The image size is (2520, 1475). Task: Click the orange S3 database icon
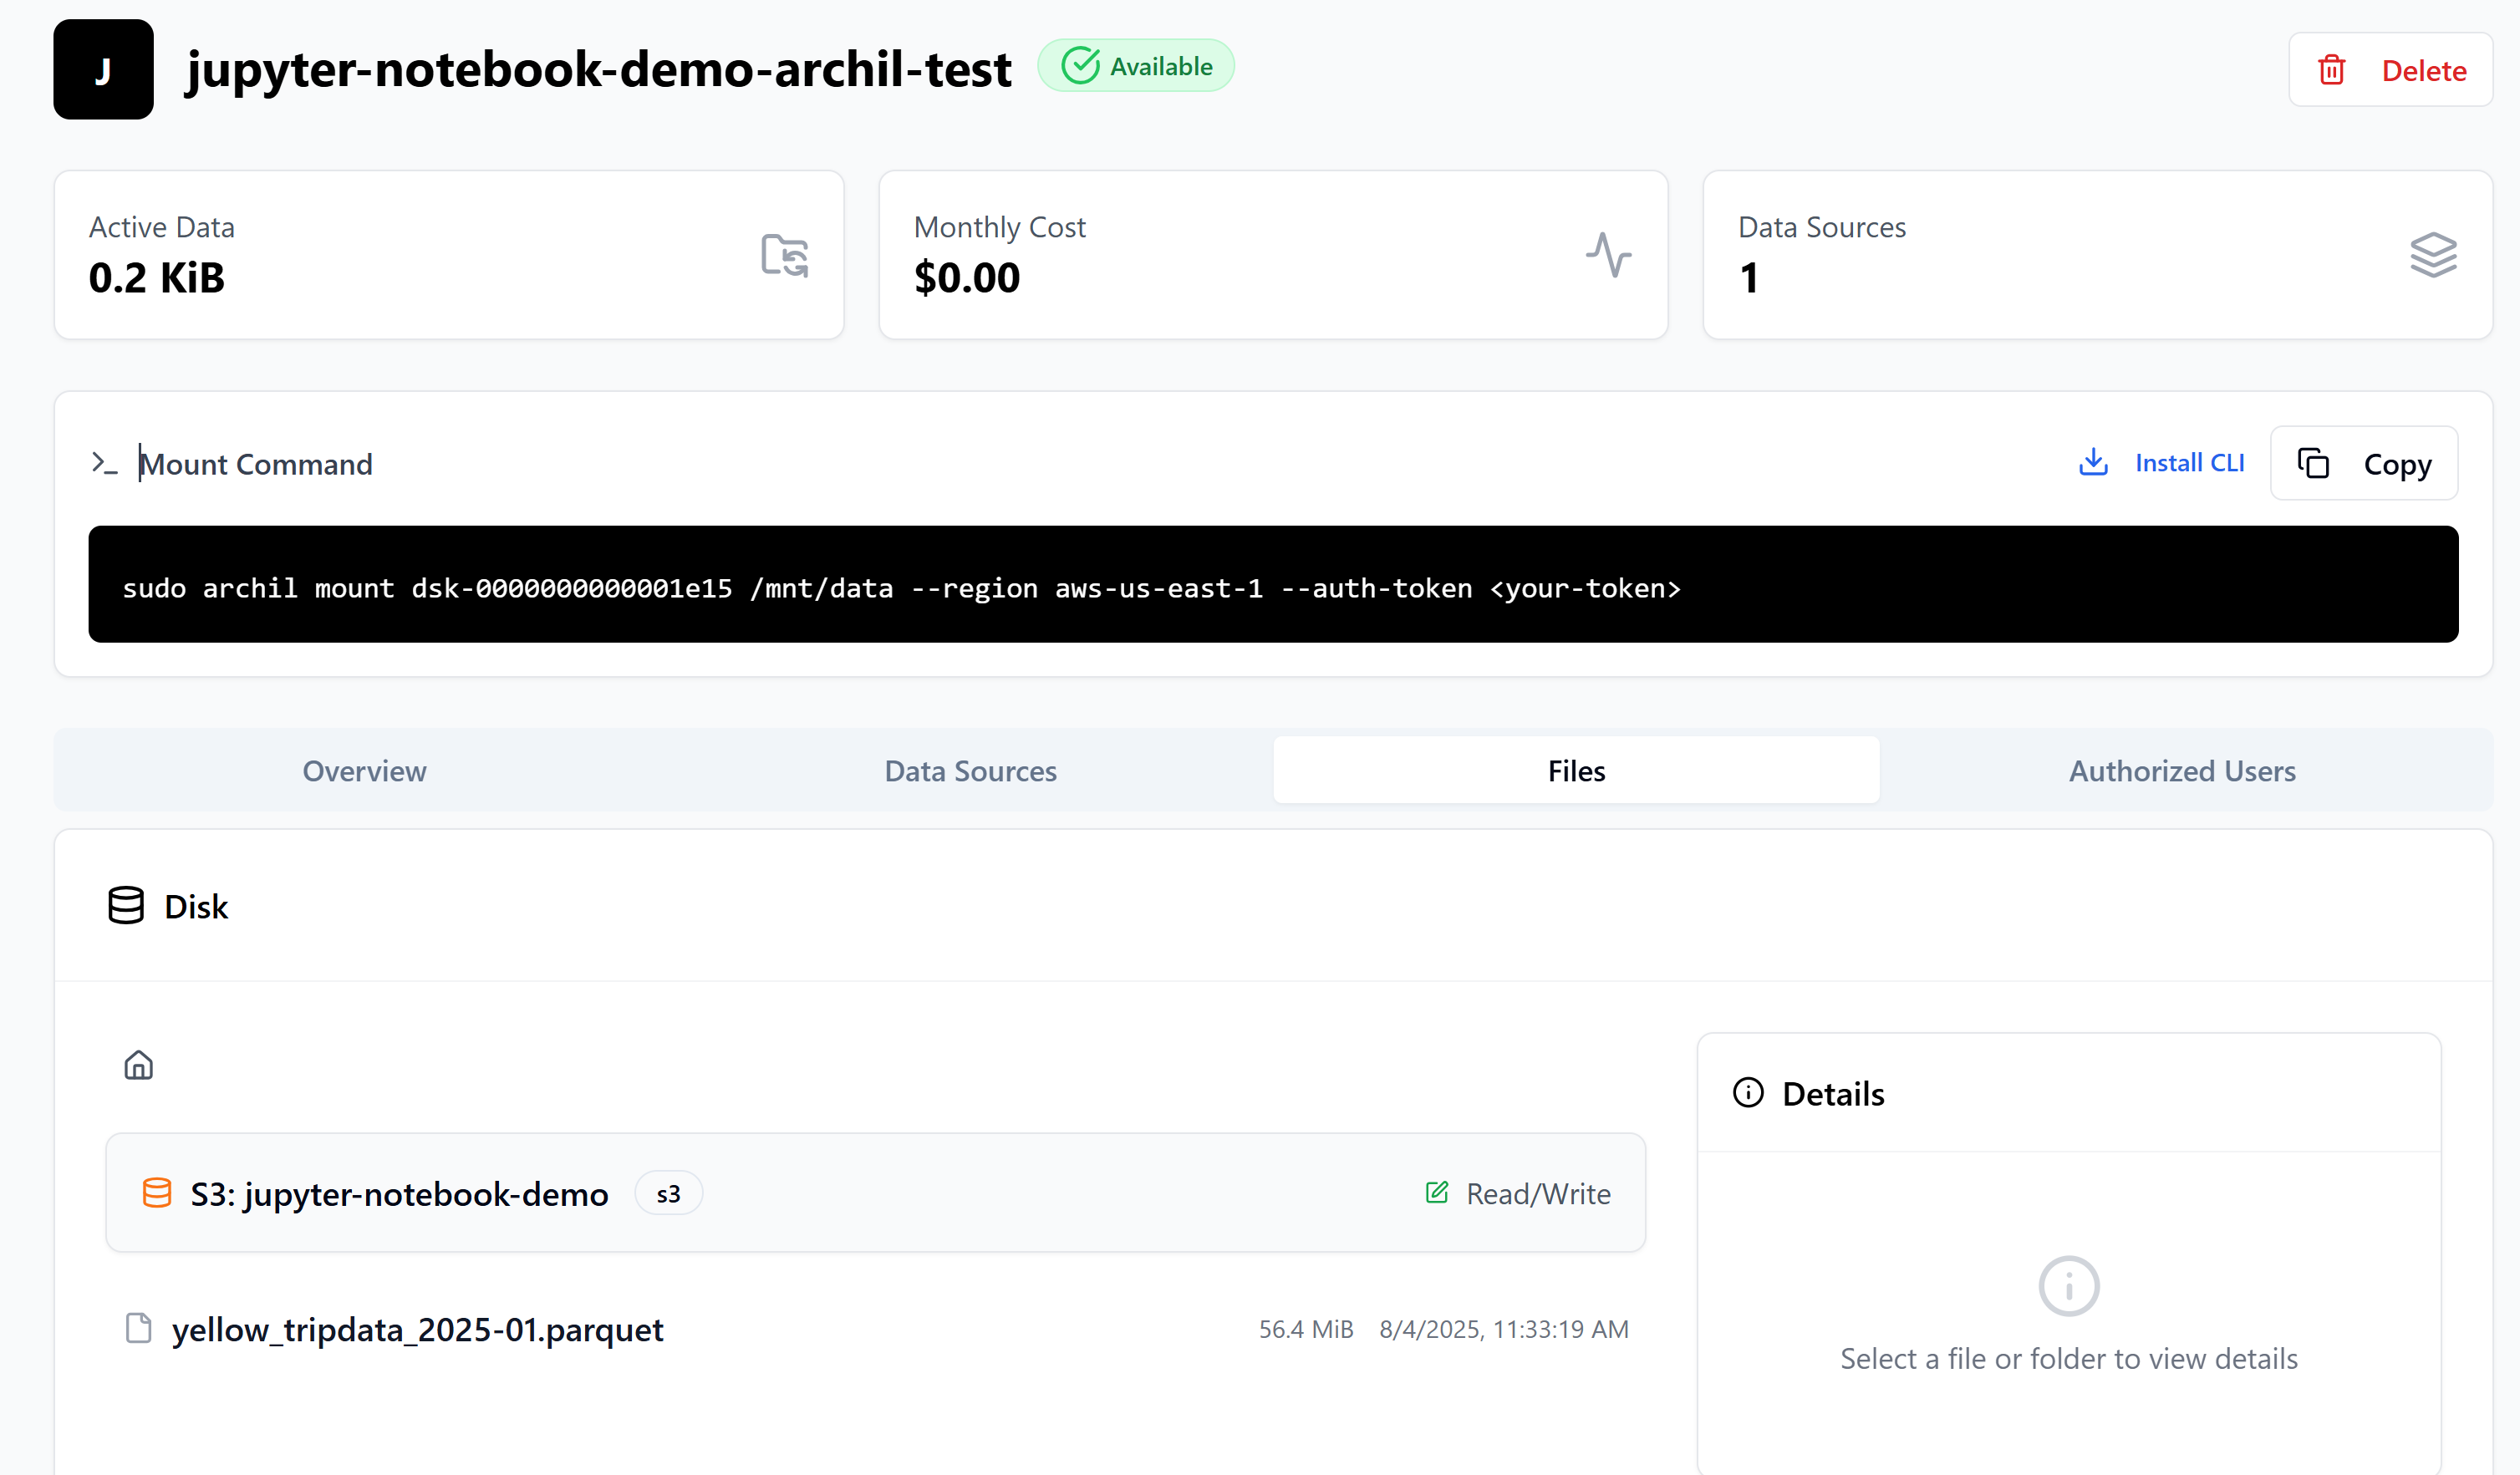point(157,1193)
